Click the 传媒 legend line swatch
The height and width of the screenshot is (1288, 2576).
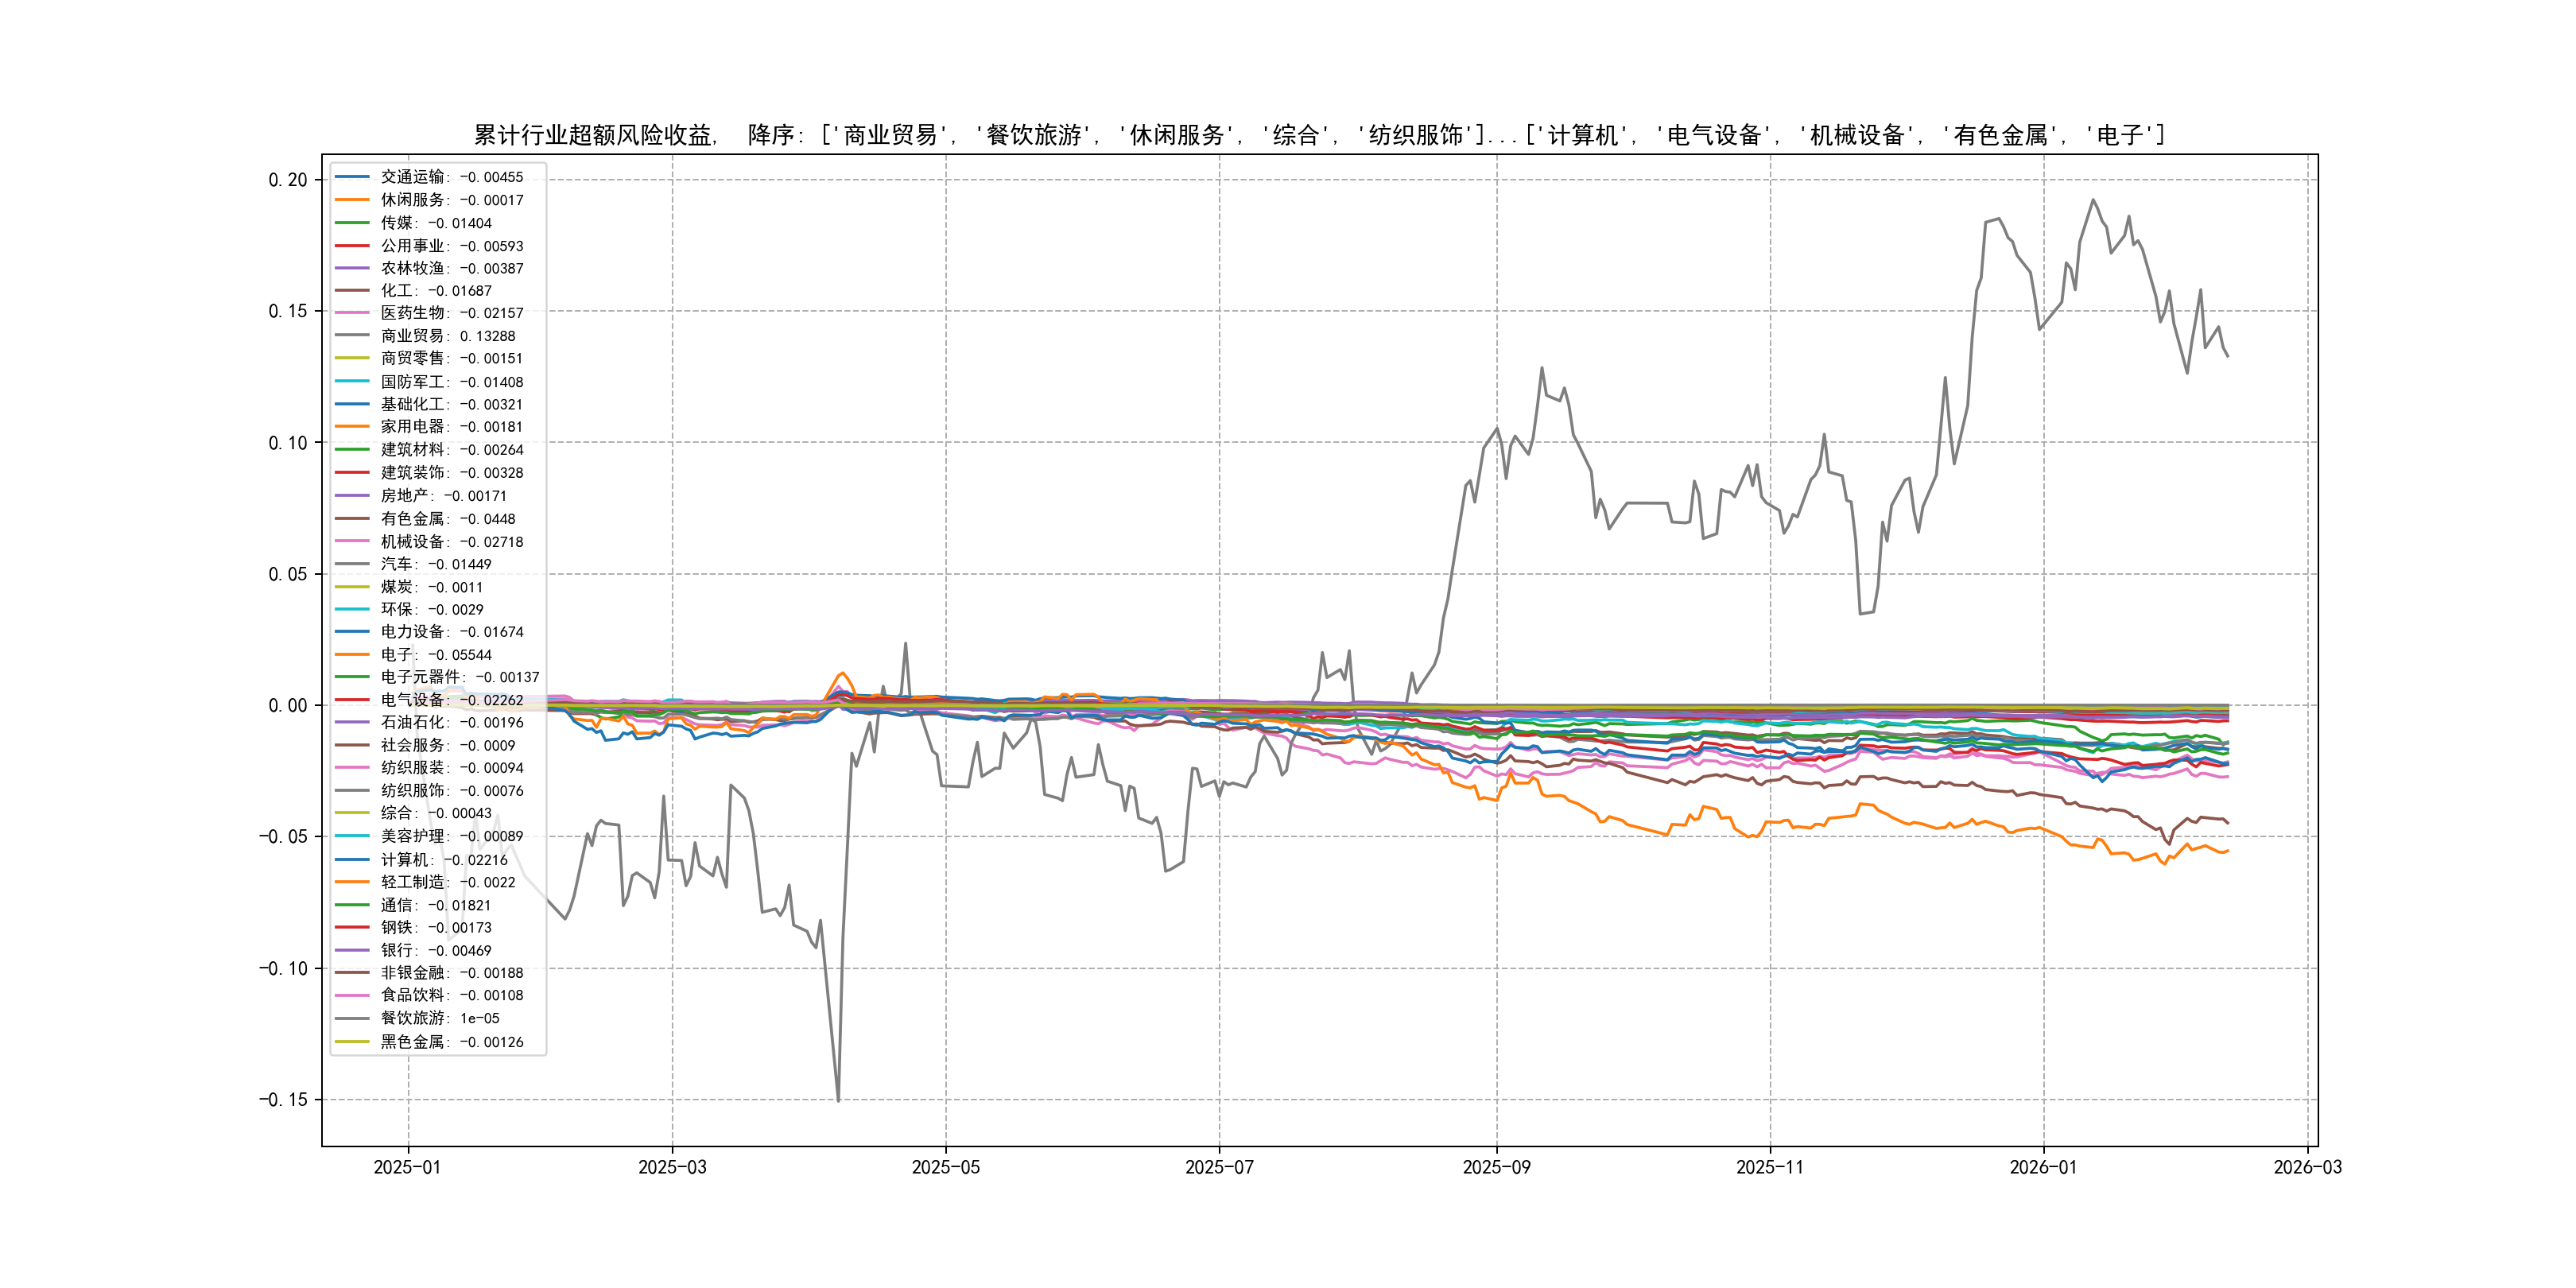click(352, 223)
